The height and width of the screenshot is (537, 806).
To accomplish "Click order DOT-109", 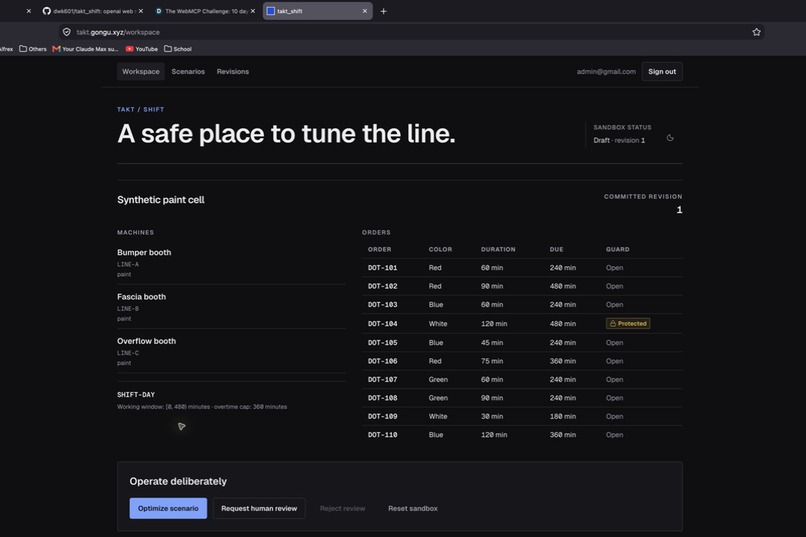I will tap(382, 417).
